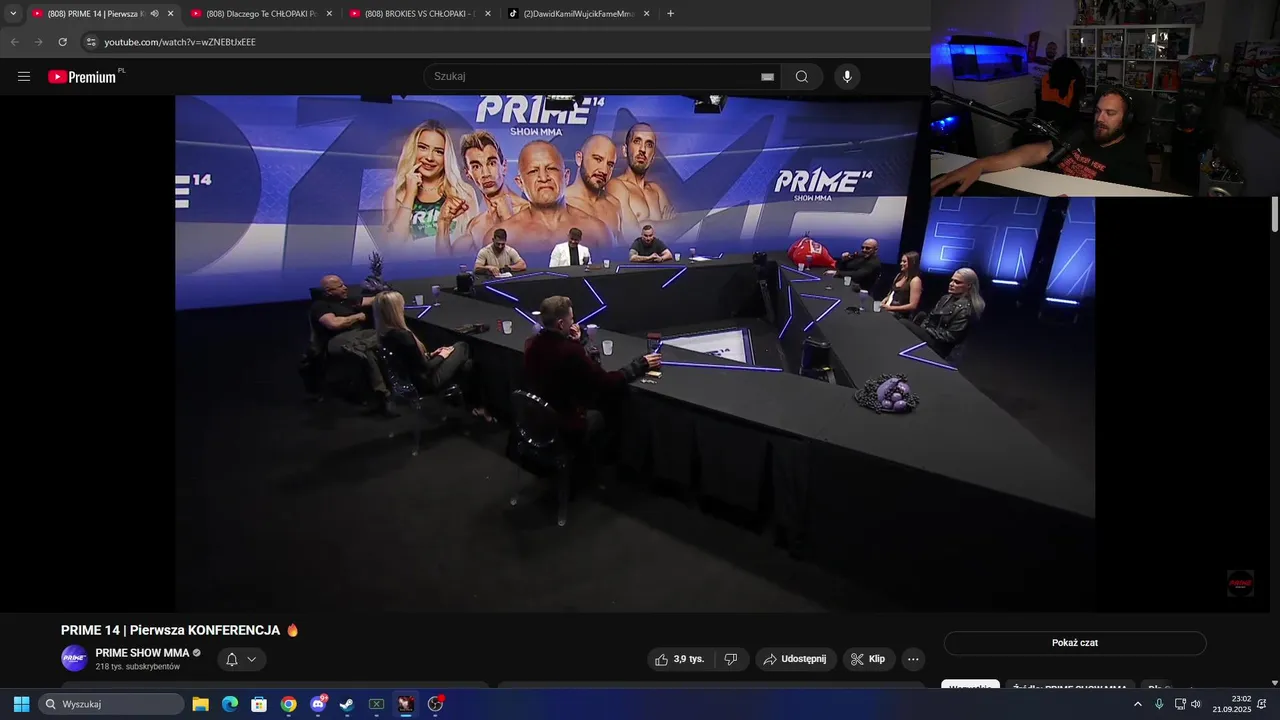Reload the YouTube page
The height and width of the screenshot is (720, 1280).
(62, 42)
